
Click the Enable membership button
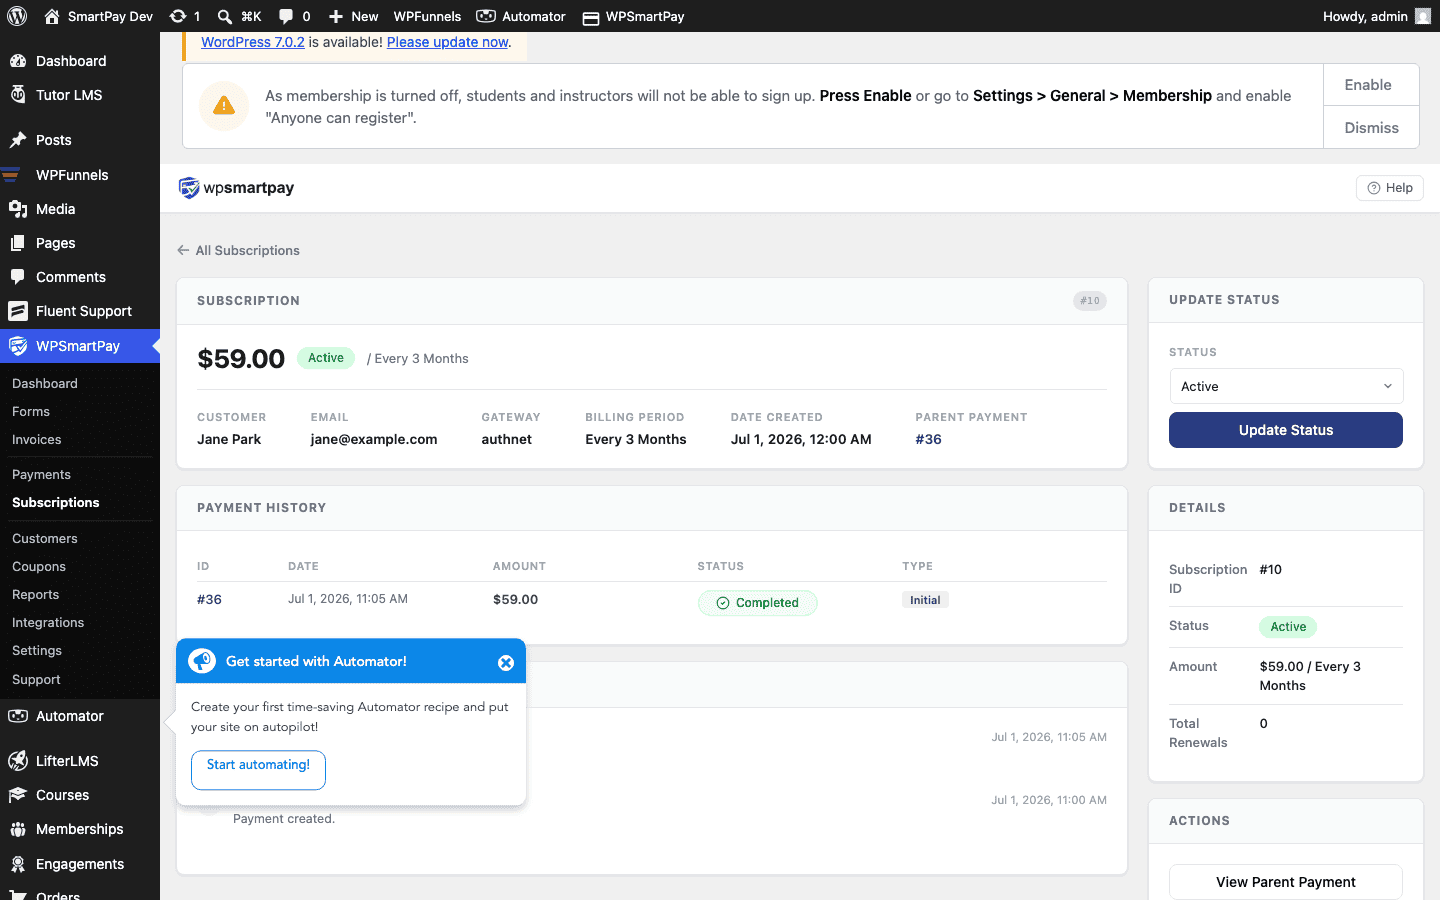(1370, 85)
